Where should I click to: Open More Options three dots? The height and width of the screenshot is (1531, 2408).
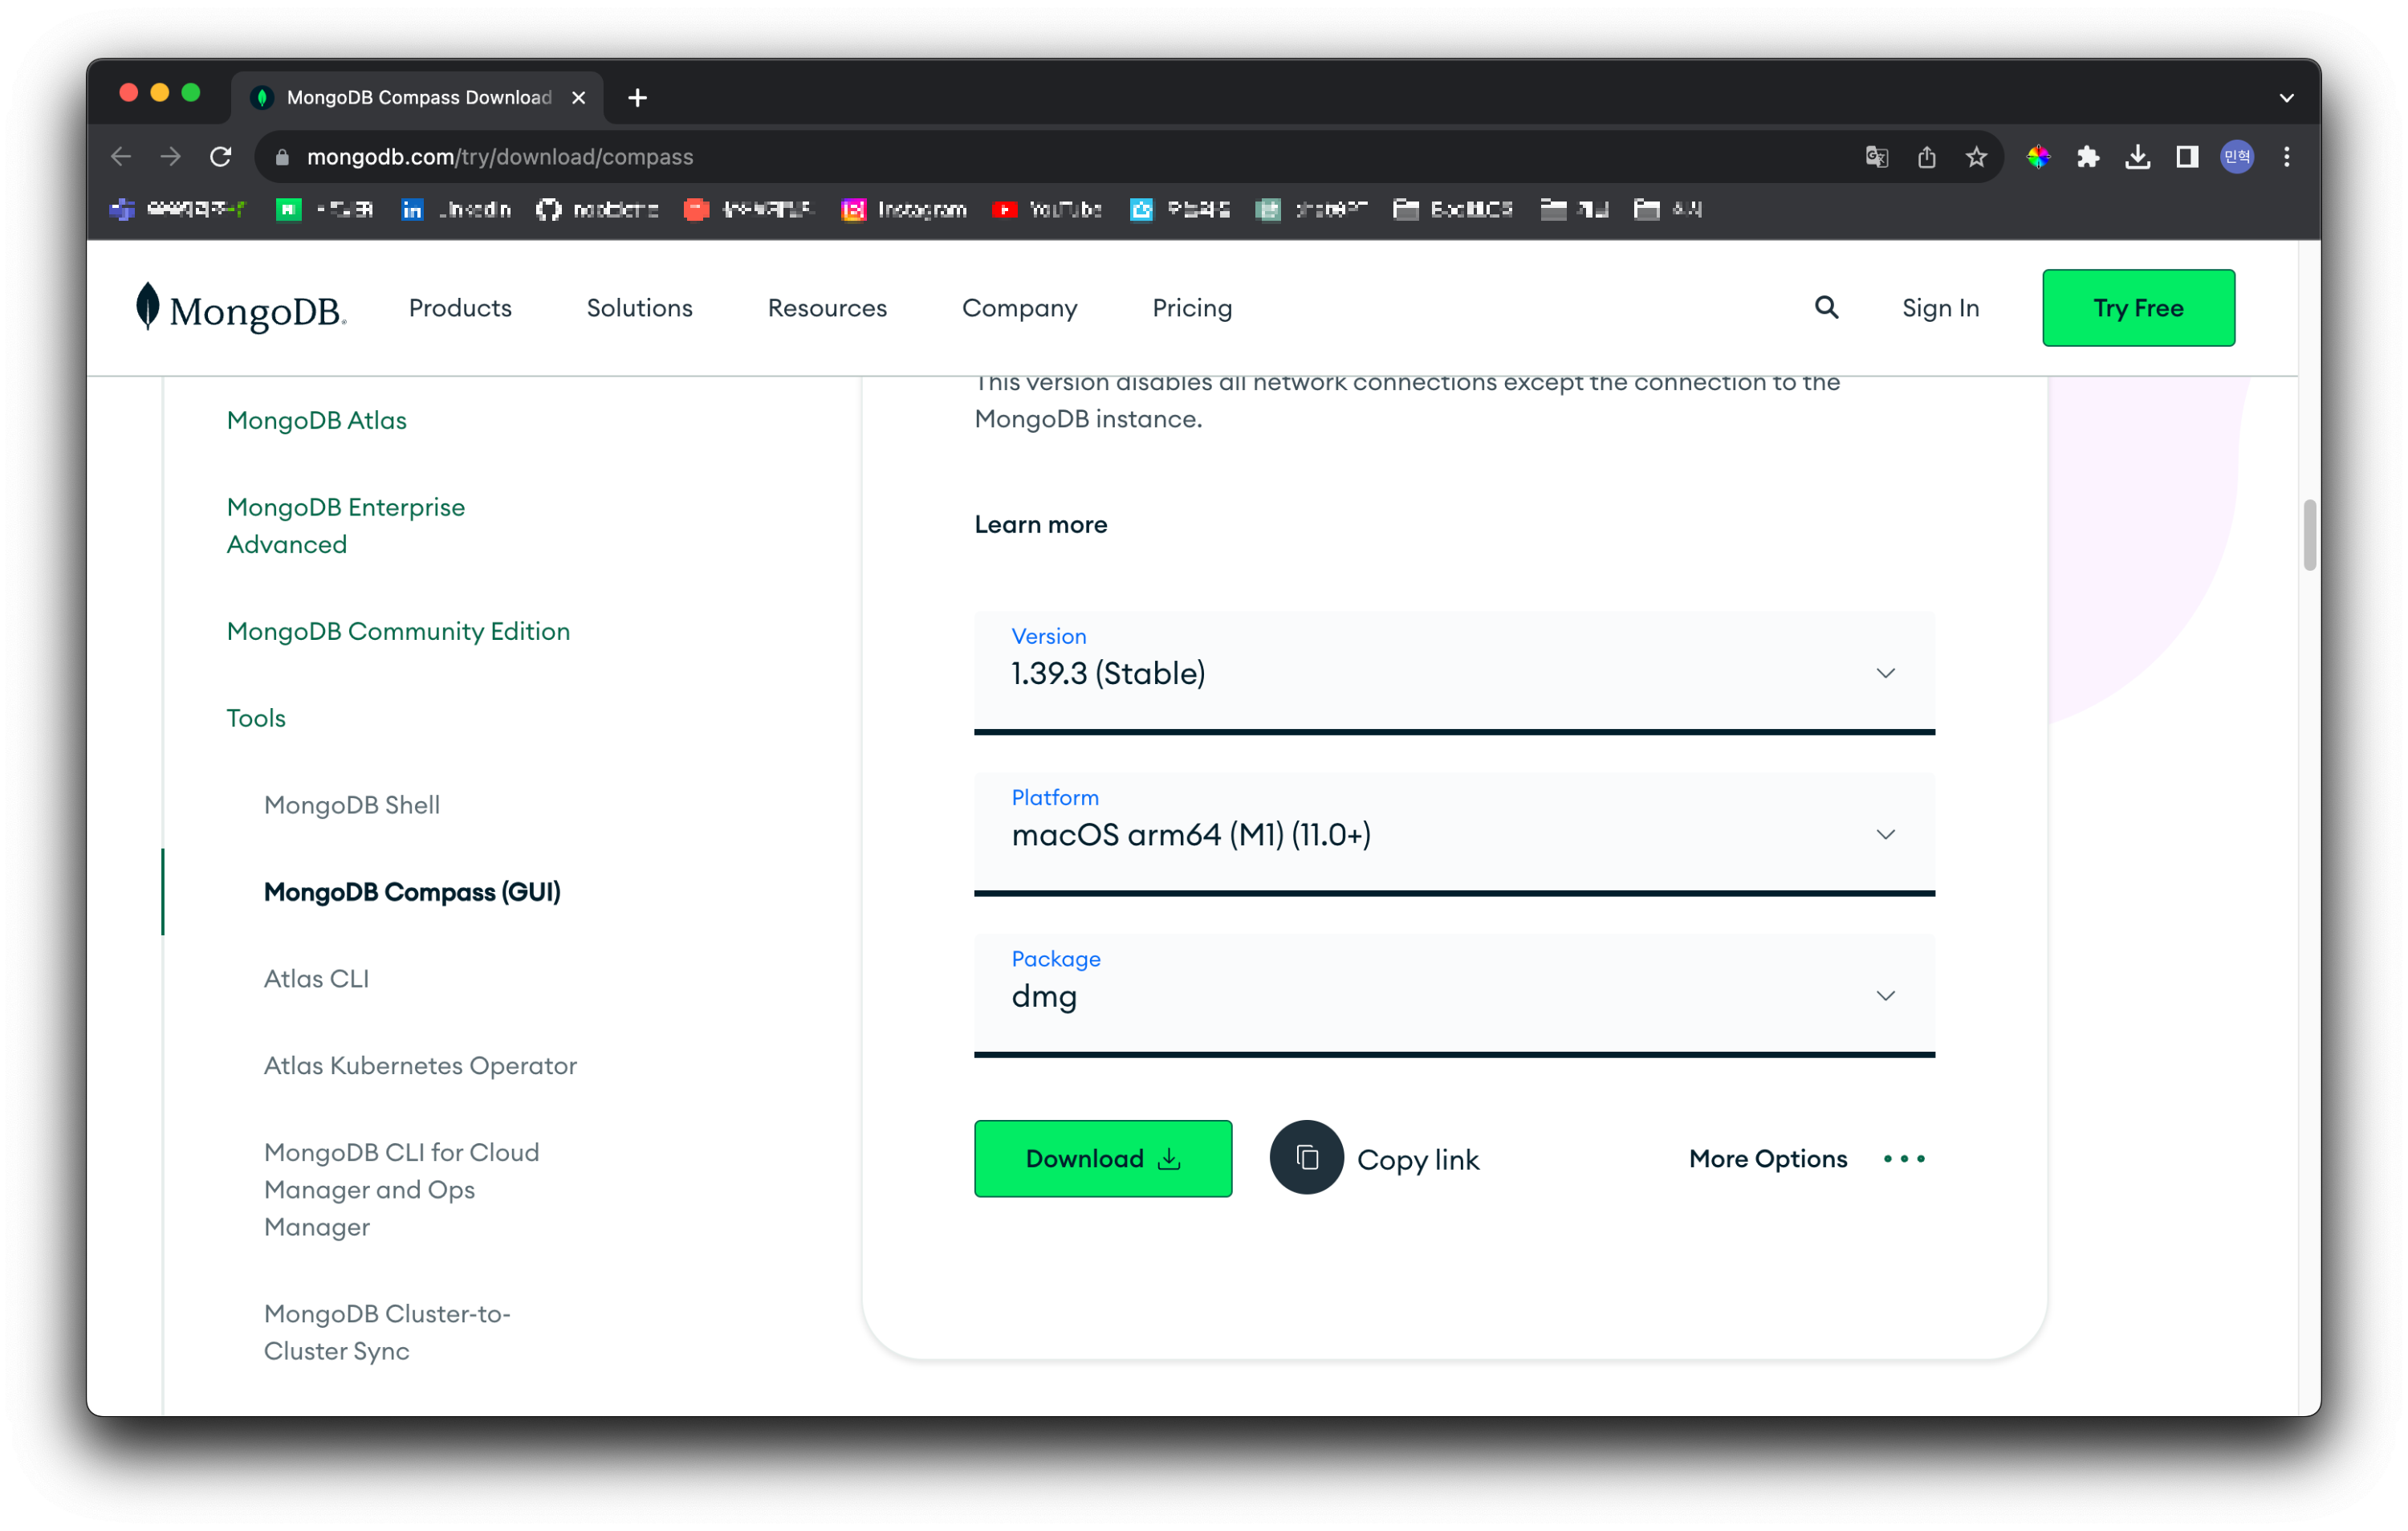(x=1904, y=1158)
